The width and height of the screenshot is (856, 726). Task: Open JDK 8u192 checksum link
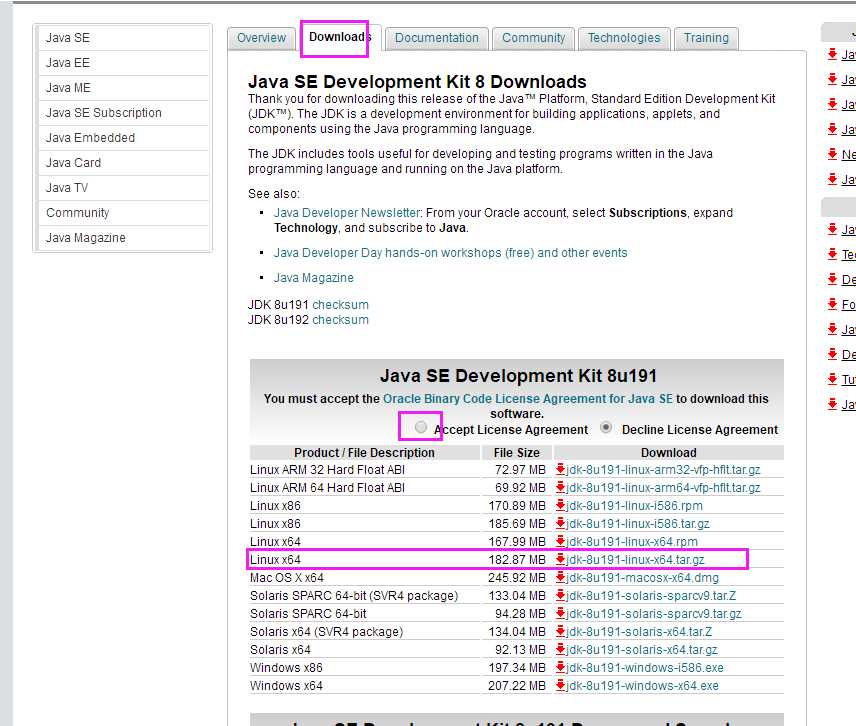pos(340,320)
